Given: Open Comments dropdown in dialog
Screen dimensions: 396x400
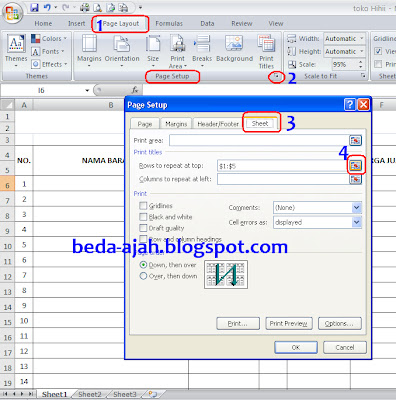Looking at the screenshot, I should pyautogui.click(x=317, y=207).
